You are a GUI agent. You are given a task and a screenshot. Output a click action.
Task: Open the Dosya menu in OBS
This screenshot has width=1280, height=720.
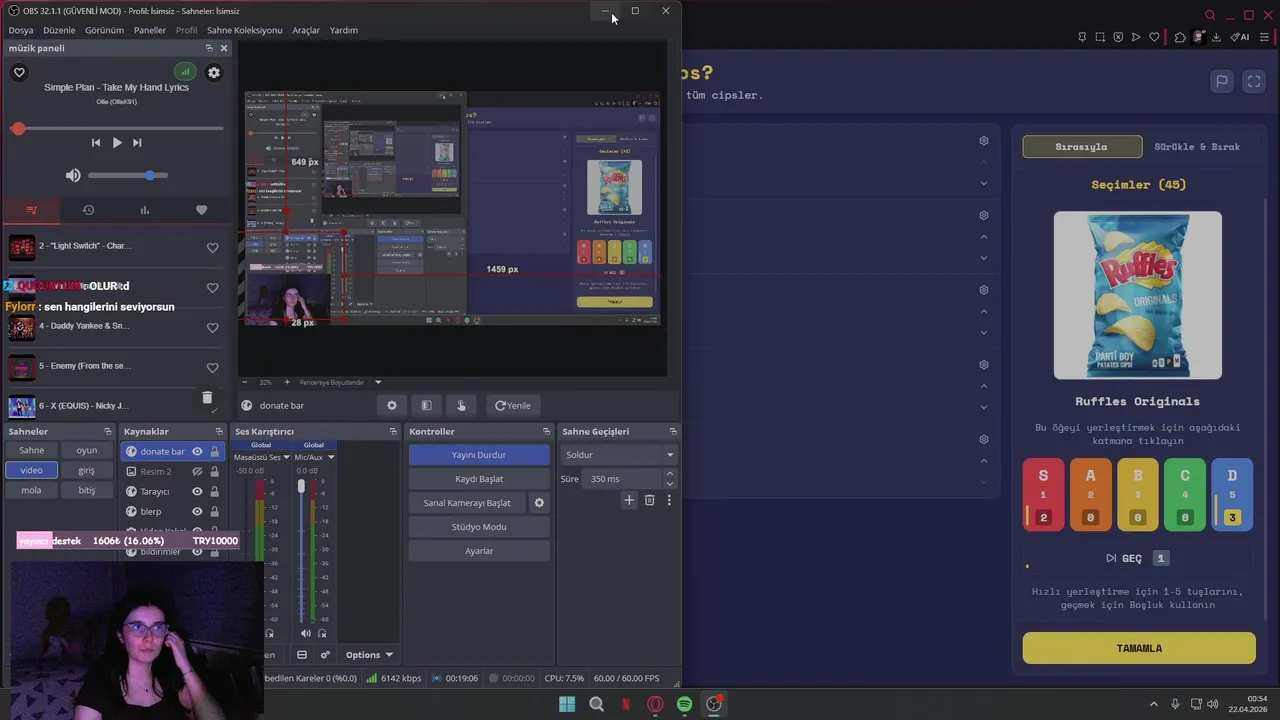21,30
